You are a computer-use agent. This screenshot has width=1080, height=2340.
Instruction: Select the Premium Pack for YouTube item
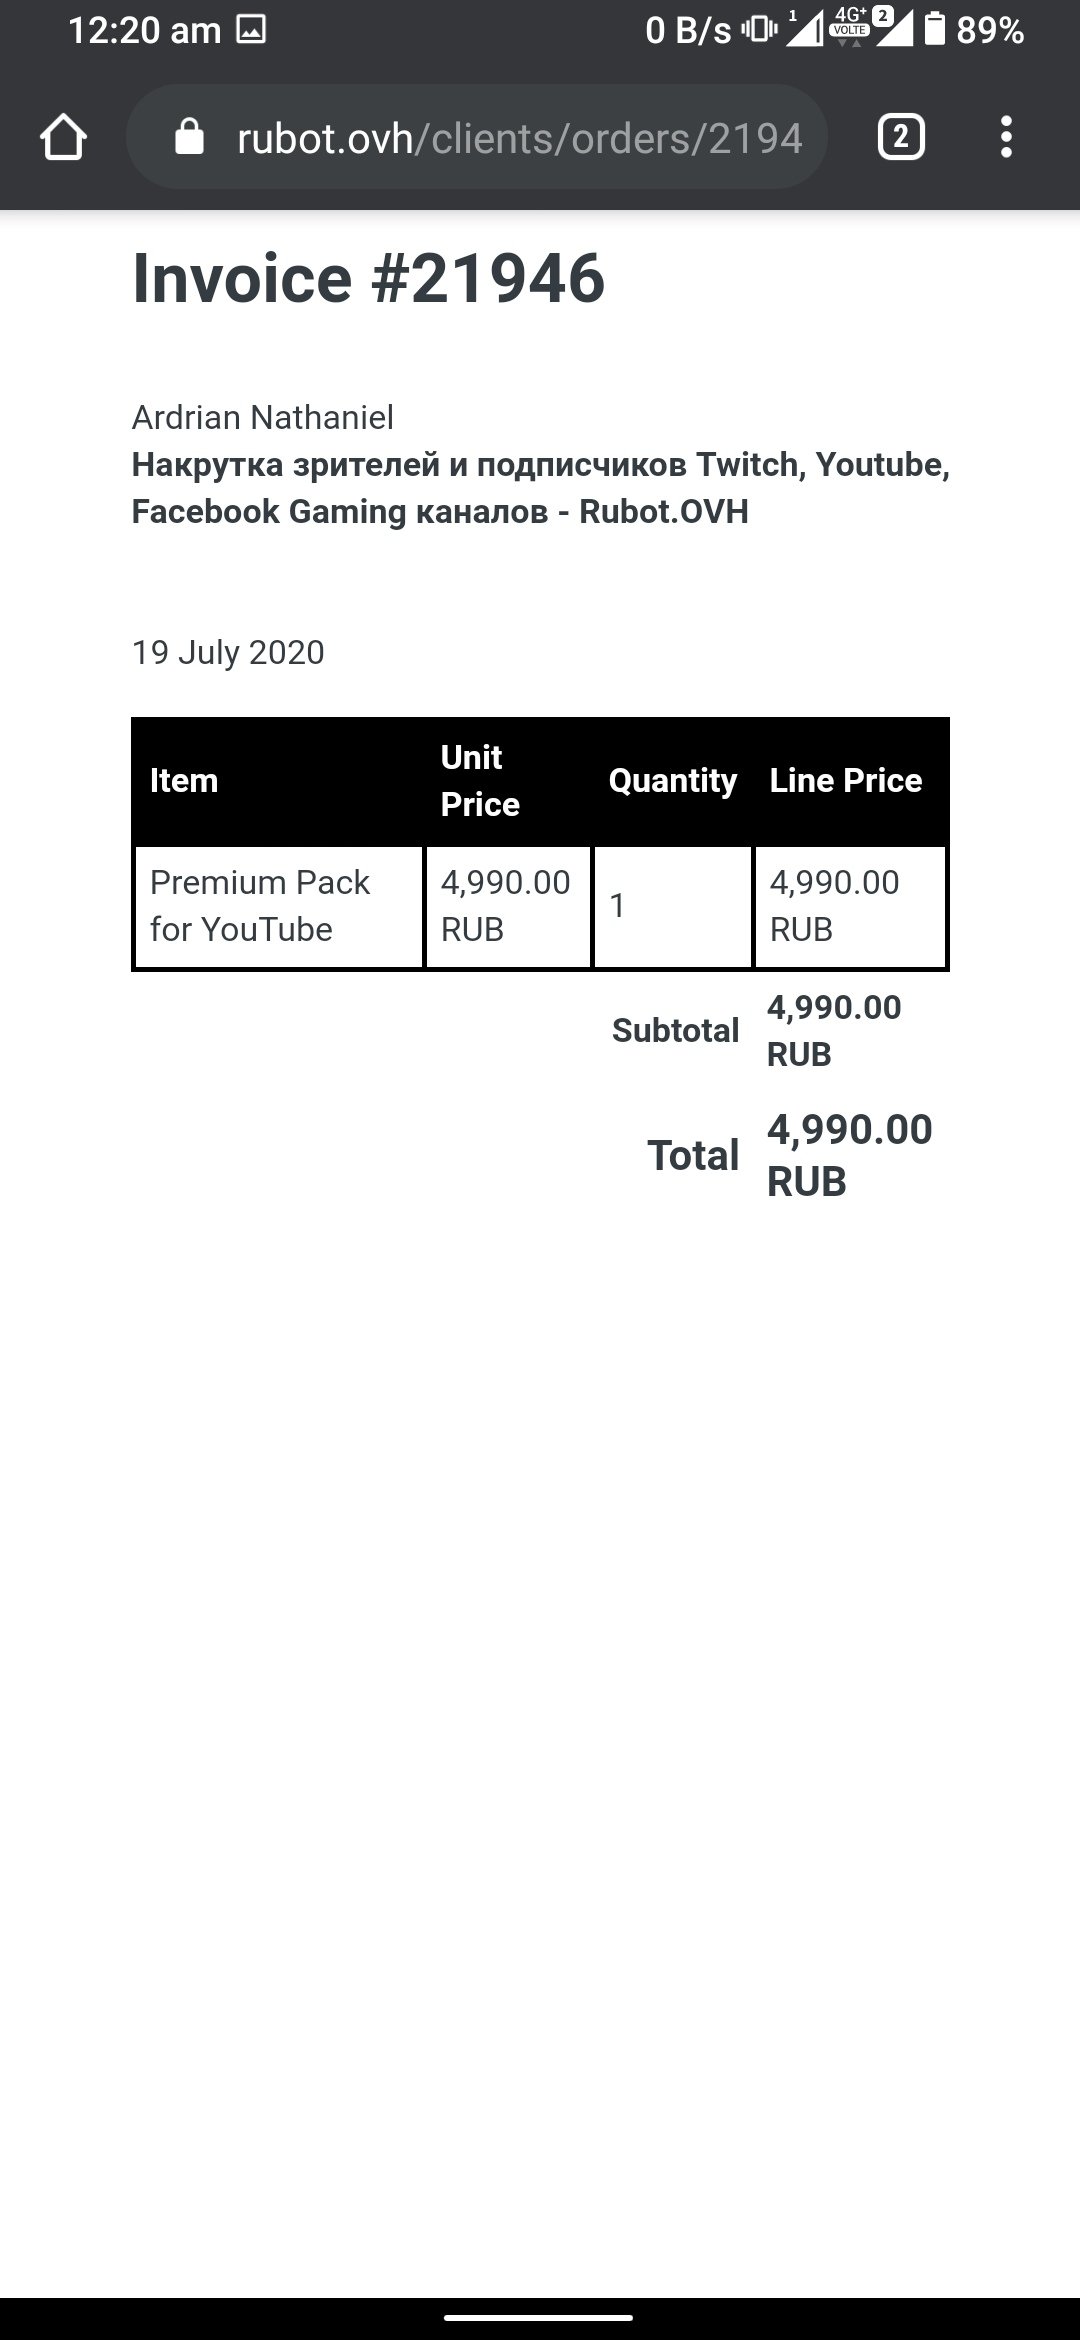pyautogui.click(x=260, y=906)
